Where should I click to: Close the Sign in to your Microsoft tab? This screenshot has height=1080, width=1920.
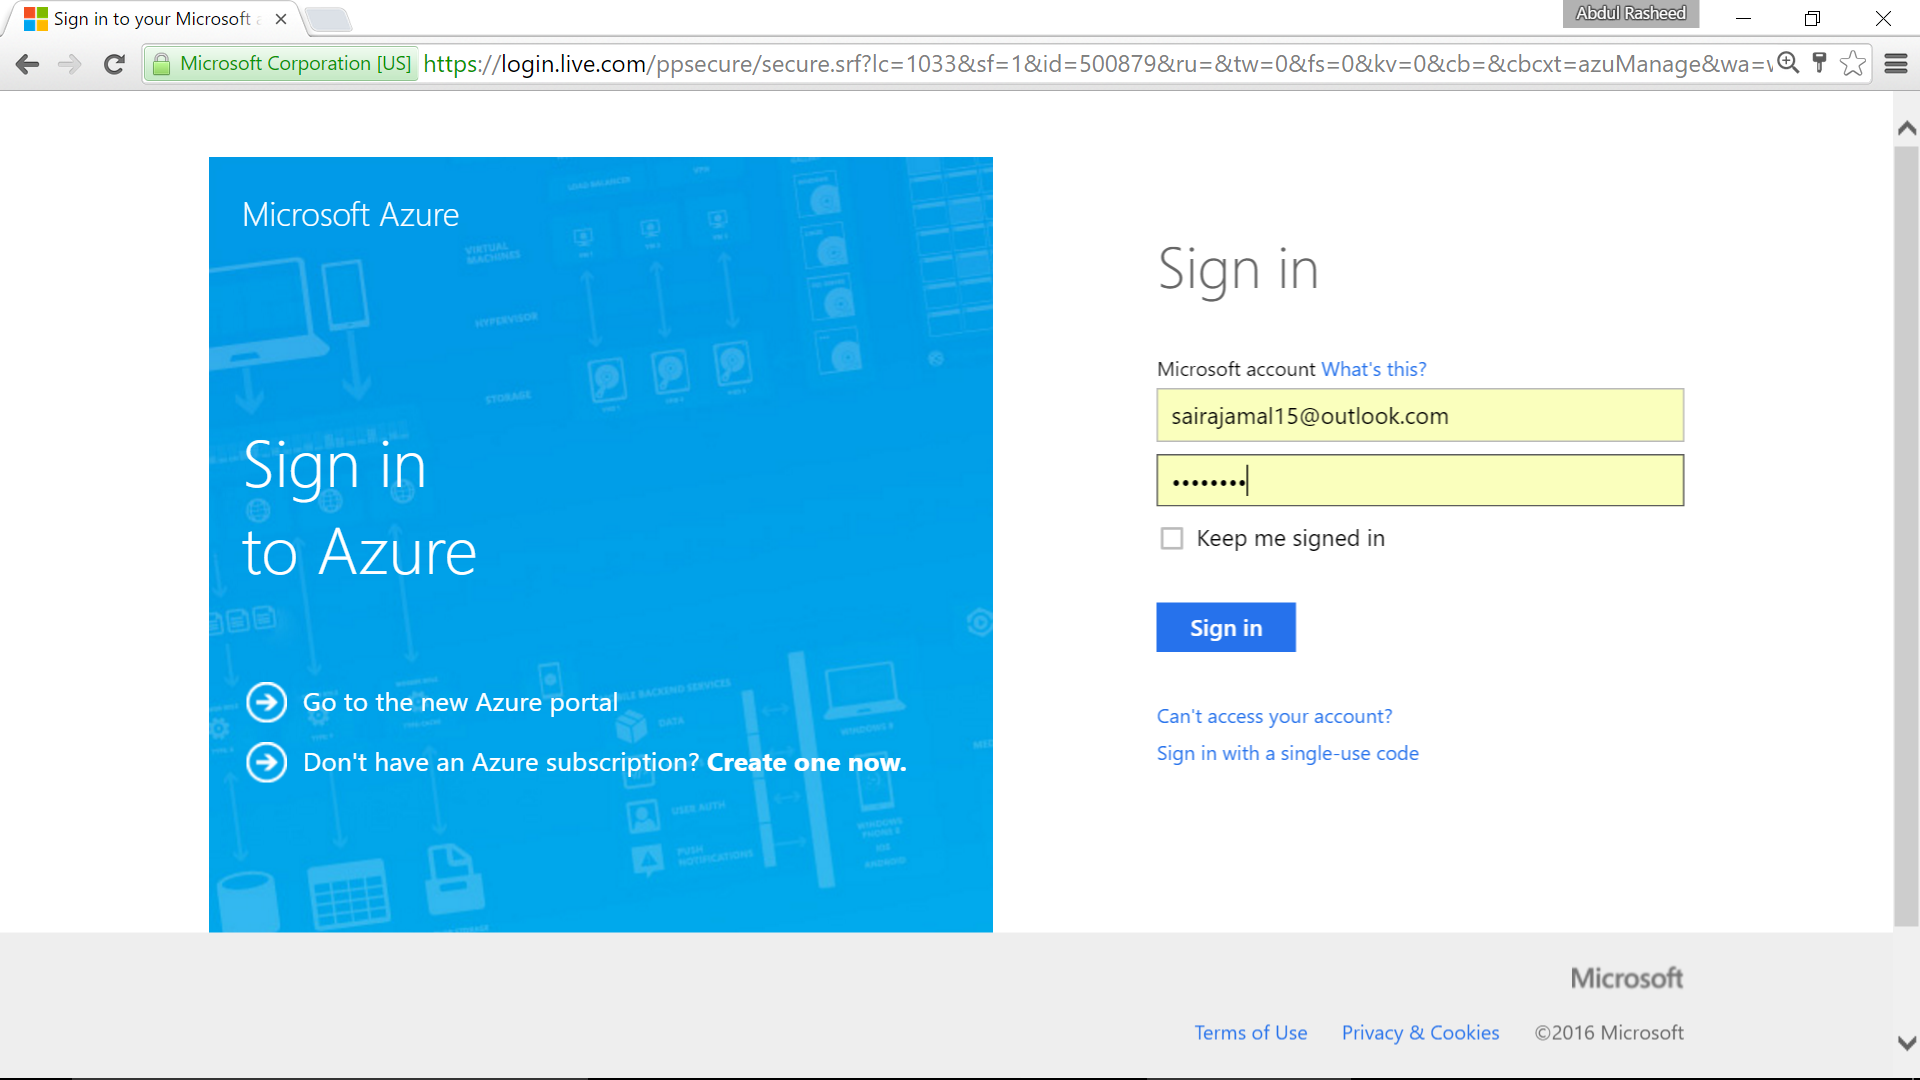[x=281, y=19]
